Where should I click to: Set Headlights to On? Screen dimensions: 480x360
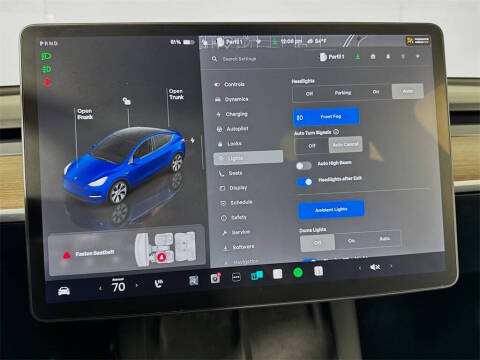(376, 92)
